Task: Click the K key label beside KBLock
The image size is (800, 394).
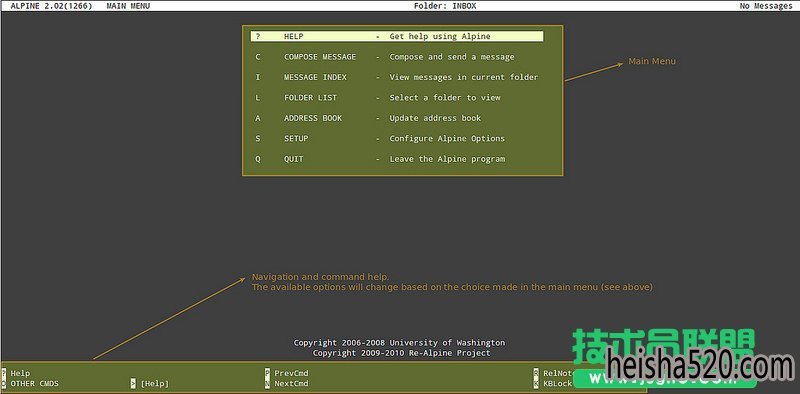Action: click(536, 384)
